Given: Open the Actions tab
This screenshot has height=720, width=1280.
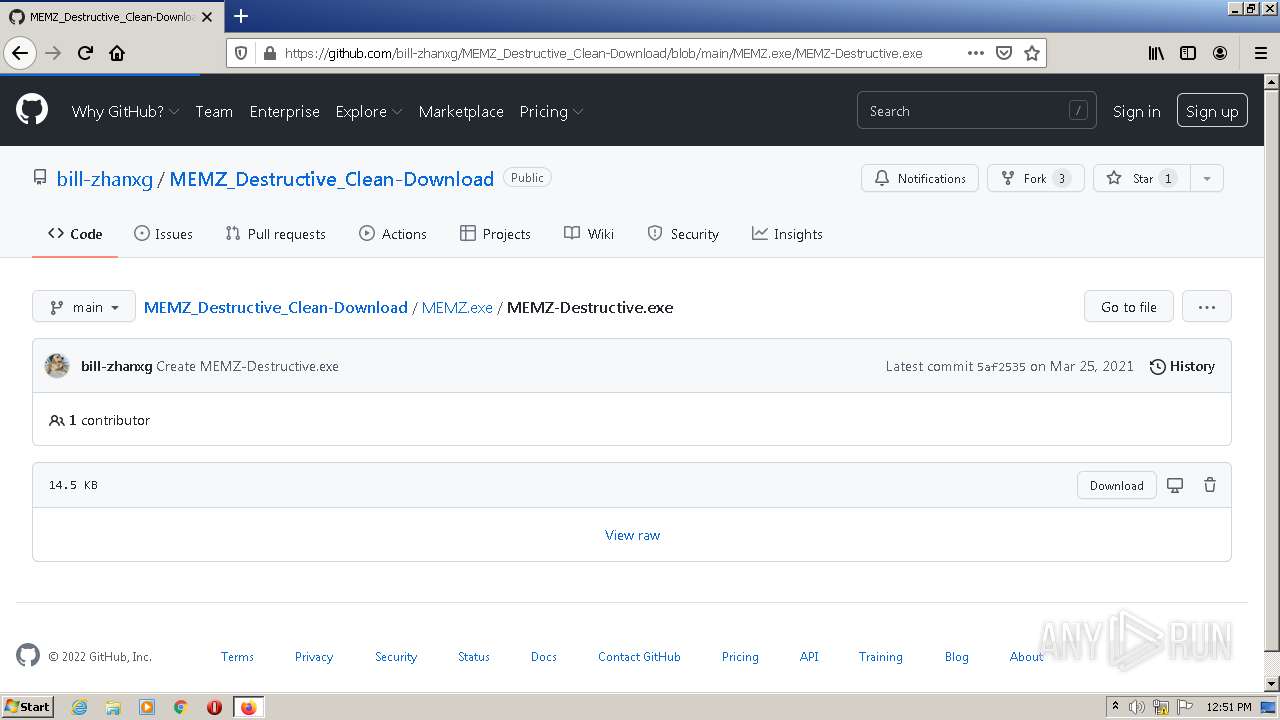Looking at the screenshot, I should (393, 234).
